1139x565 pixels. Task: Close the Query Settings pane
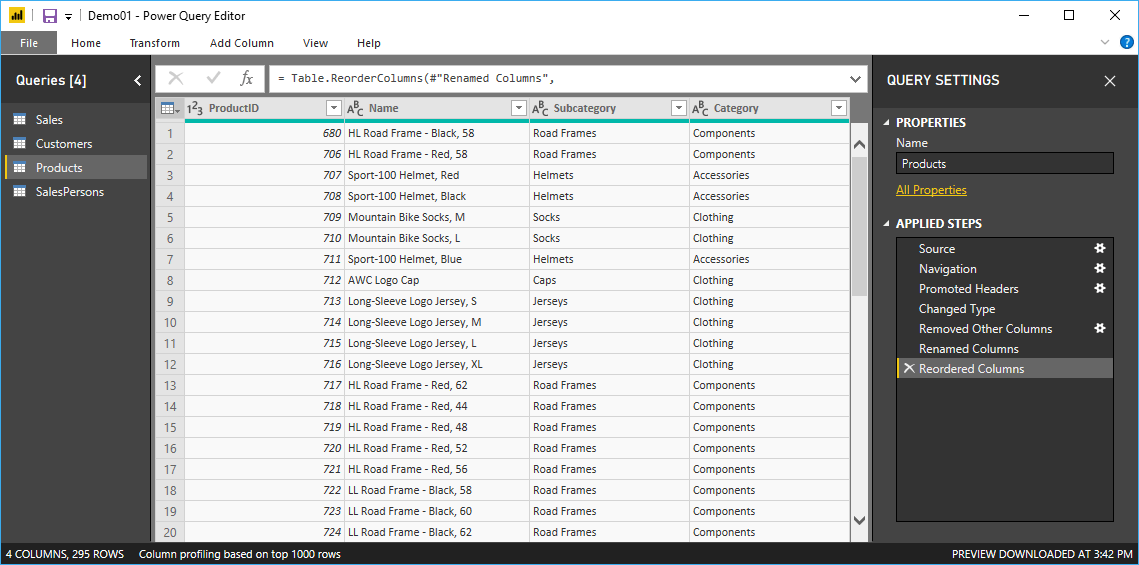pyautogui.click(x=1110, y=81)
